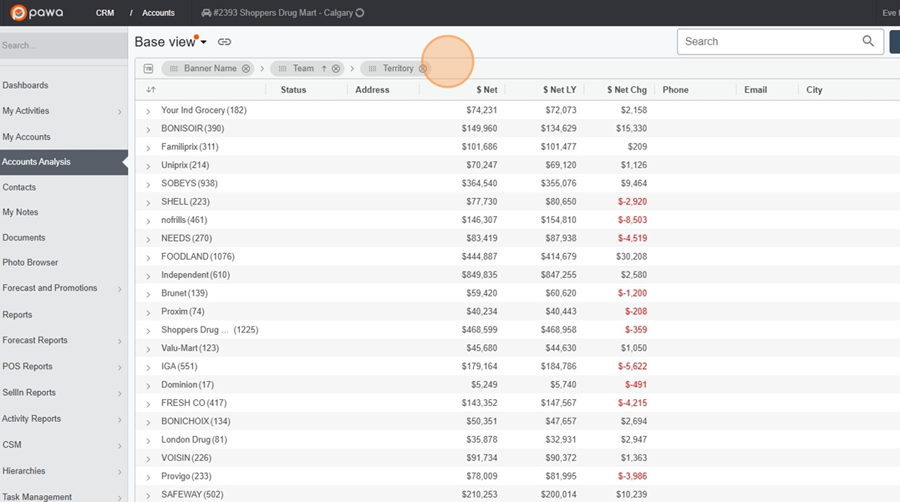Toggle the group panel icon

click(x=149, y=68)
